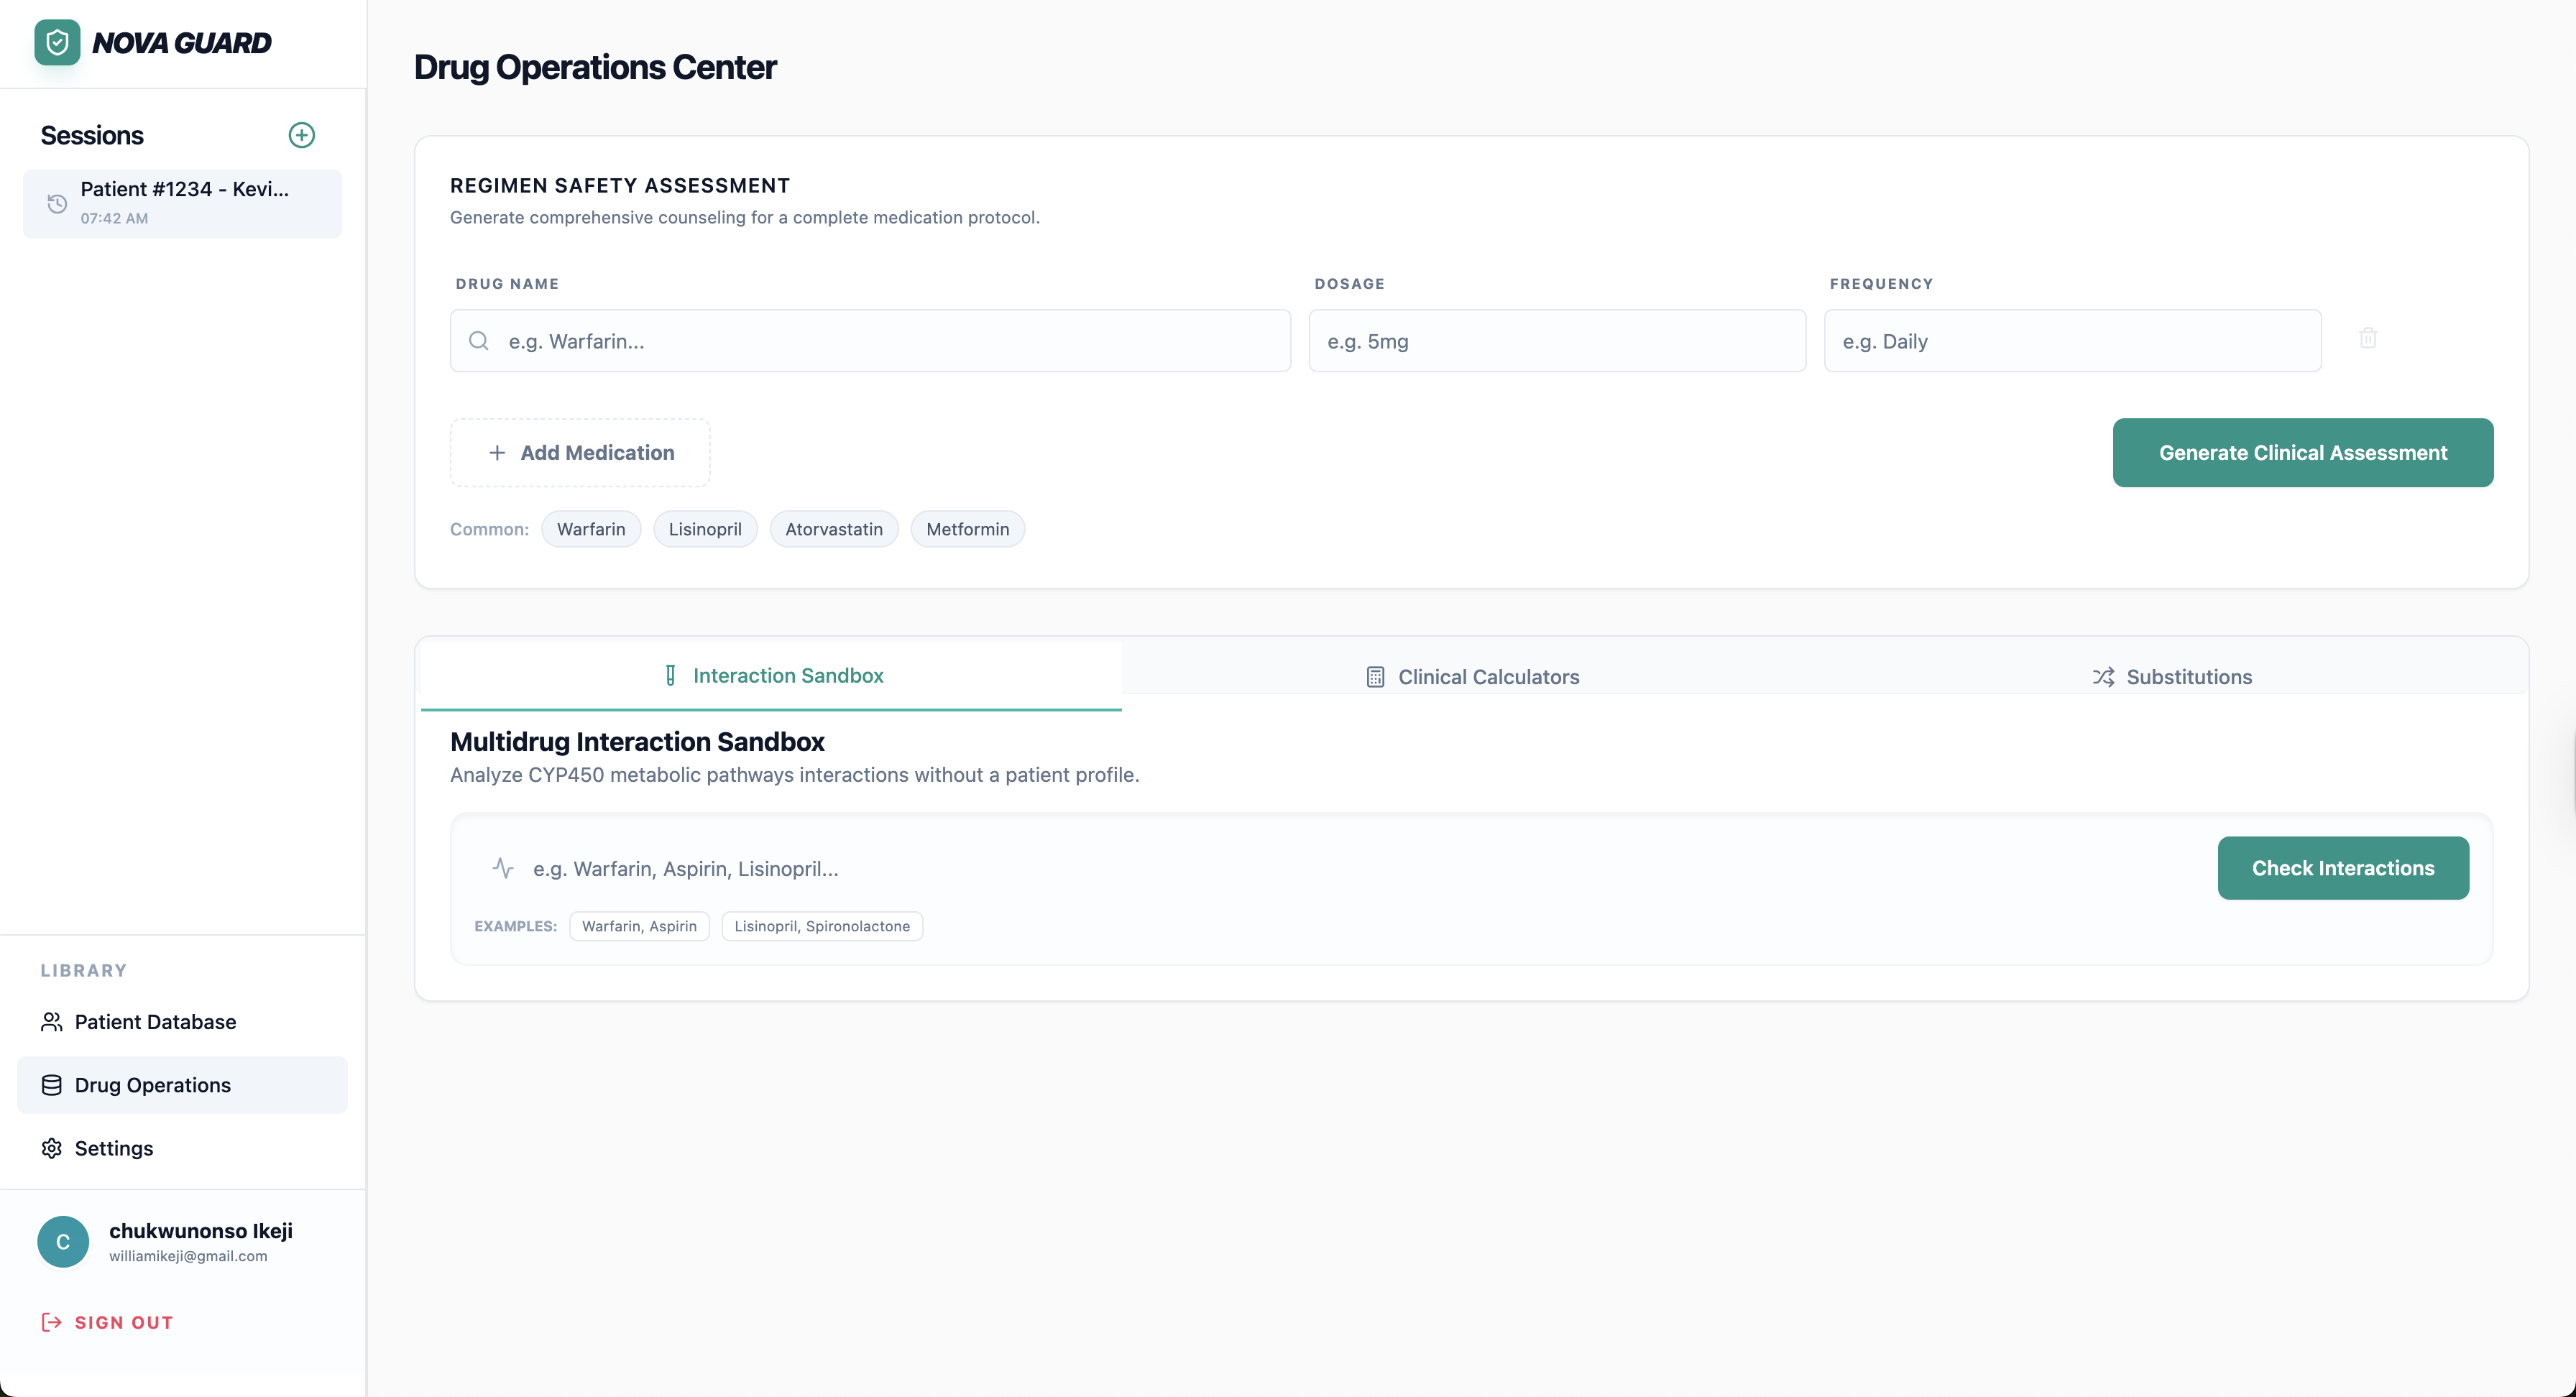Click the Check Interactions button
2576x1397 pixels.
(x=2342, y=868)
